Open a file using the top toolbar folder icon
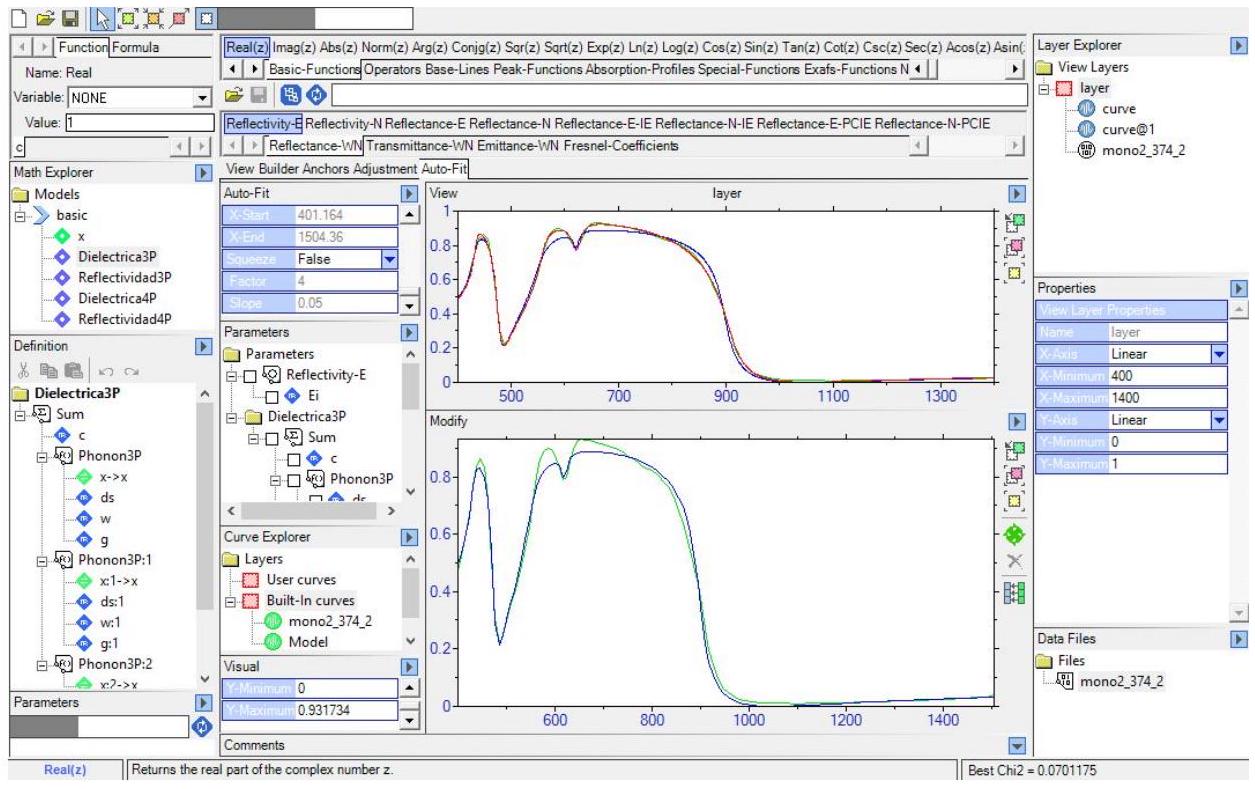 click(x=47, y=18)
